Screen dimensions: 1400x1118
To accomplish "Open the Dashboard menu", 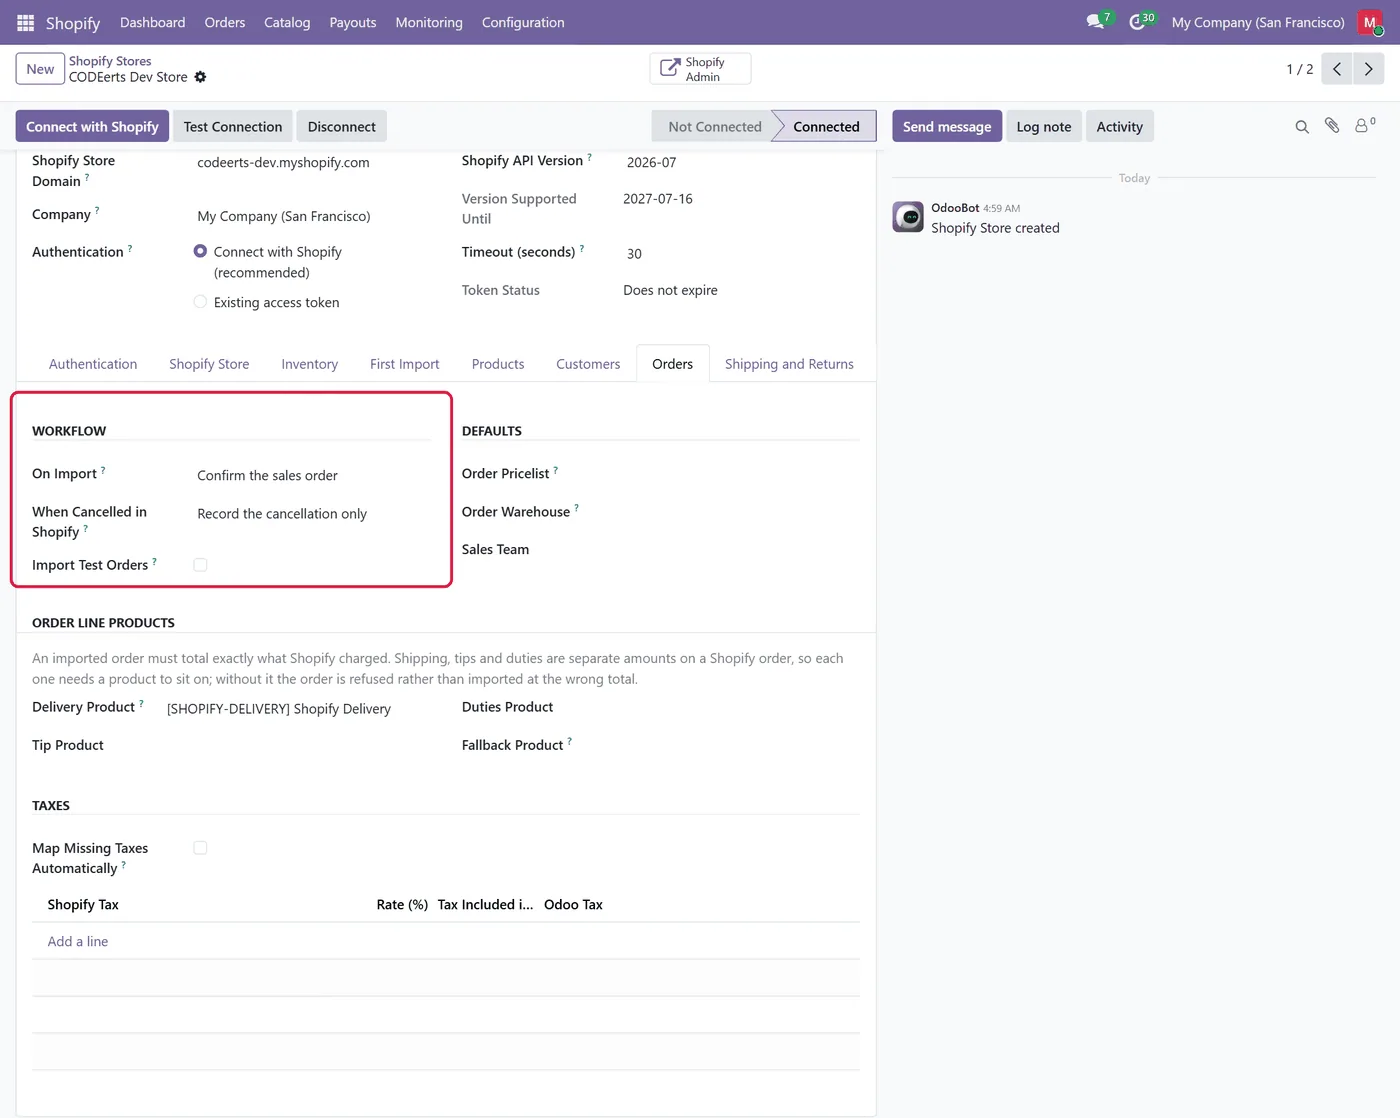I will click(152, 22).
